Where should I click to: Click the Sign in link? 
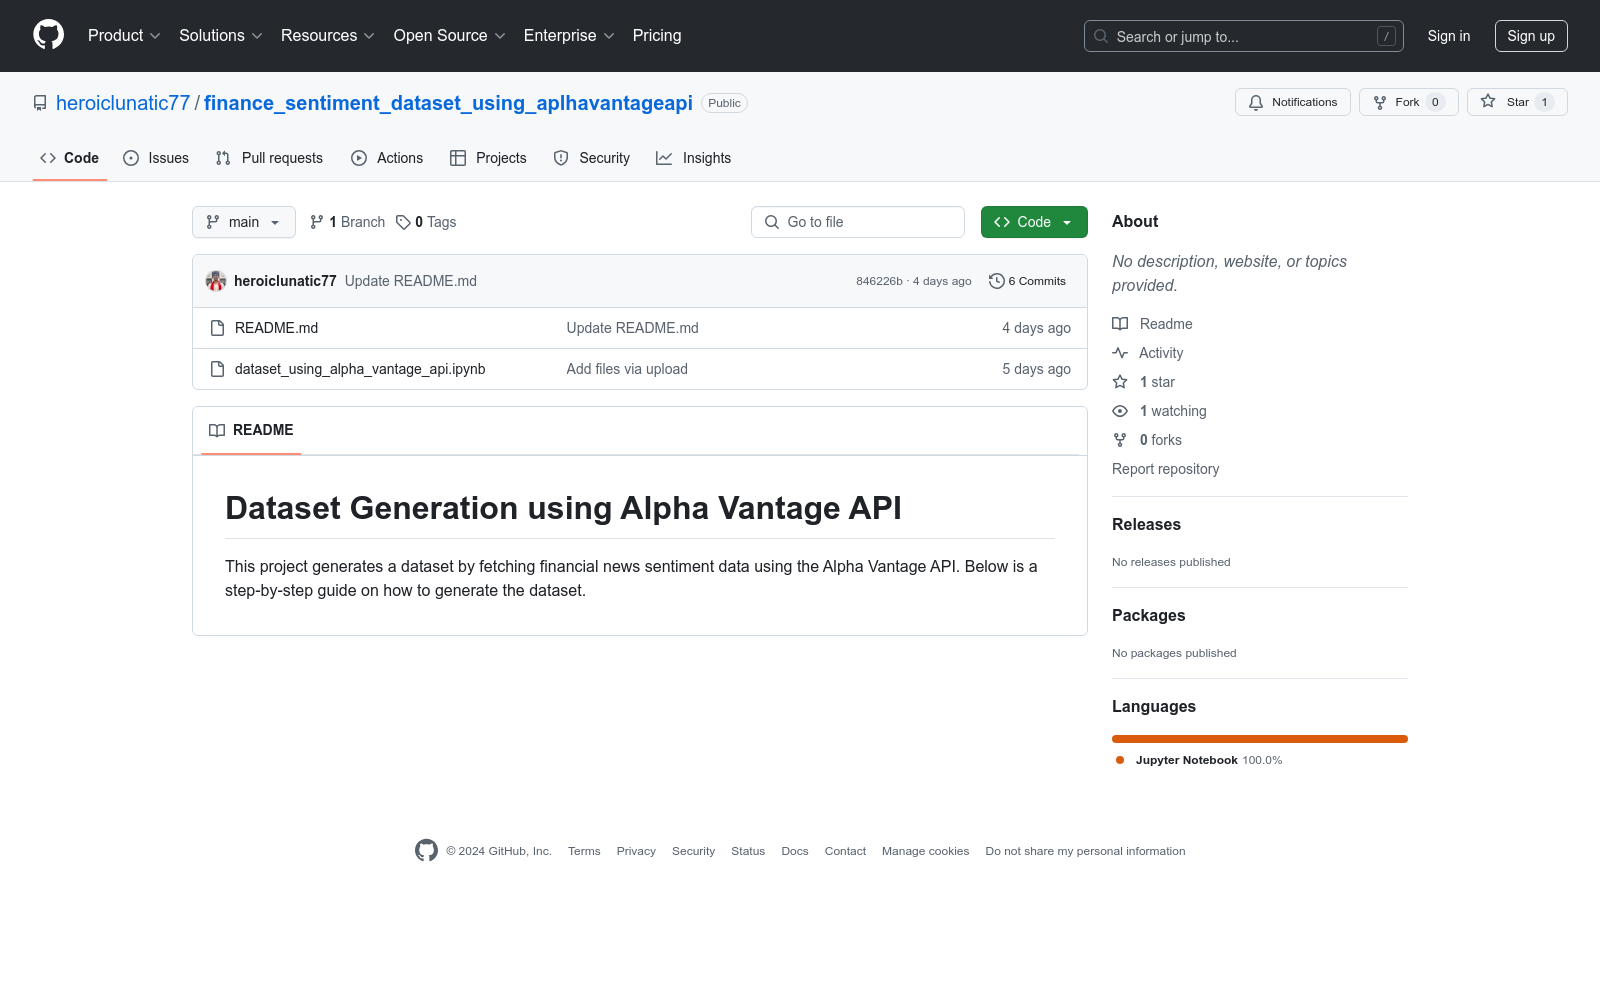[1449, 36]
